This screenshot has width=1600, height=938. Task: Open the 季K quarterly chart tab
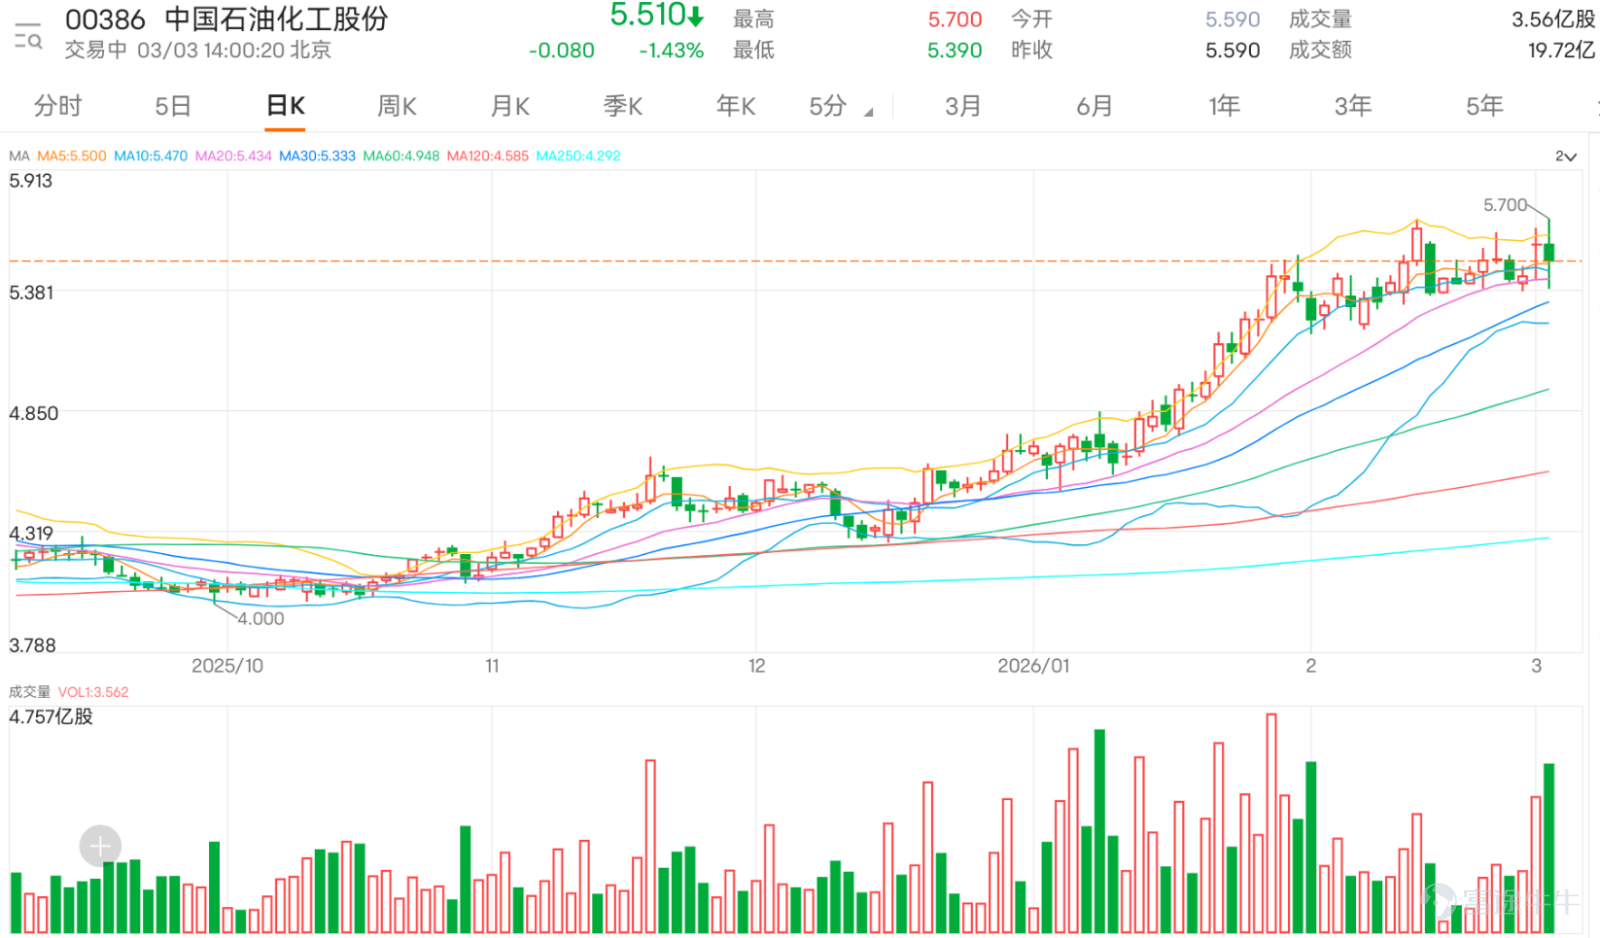click(x=623, y=106)
